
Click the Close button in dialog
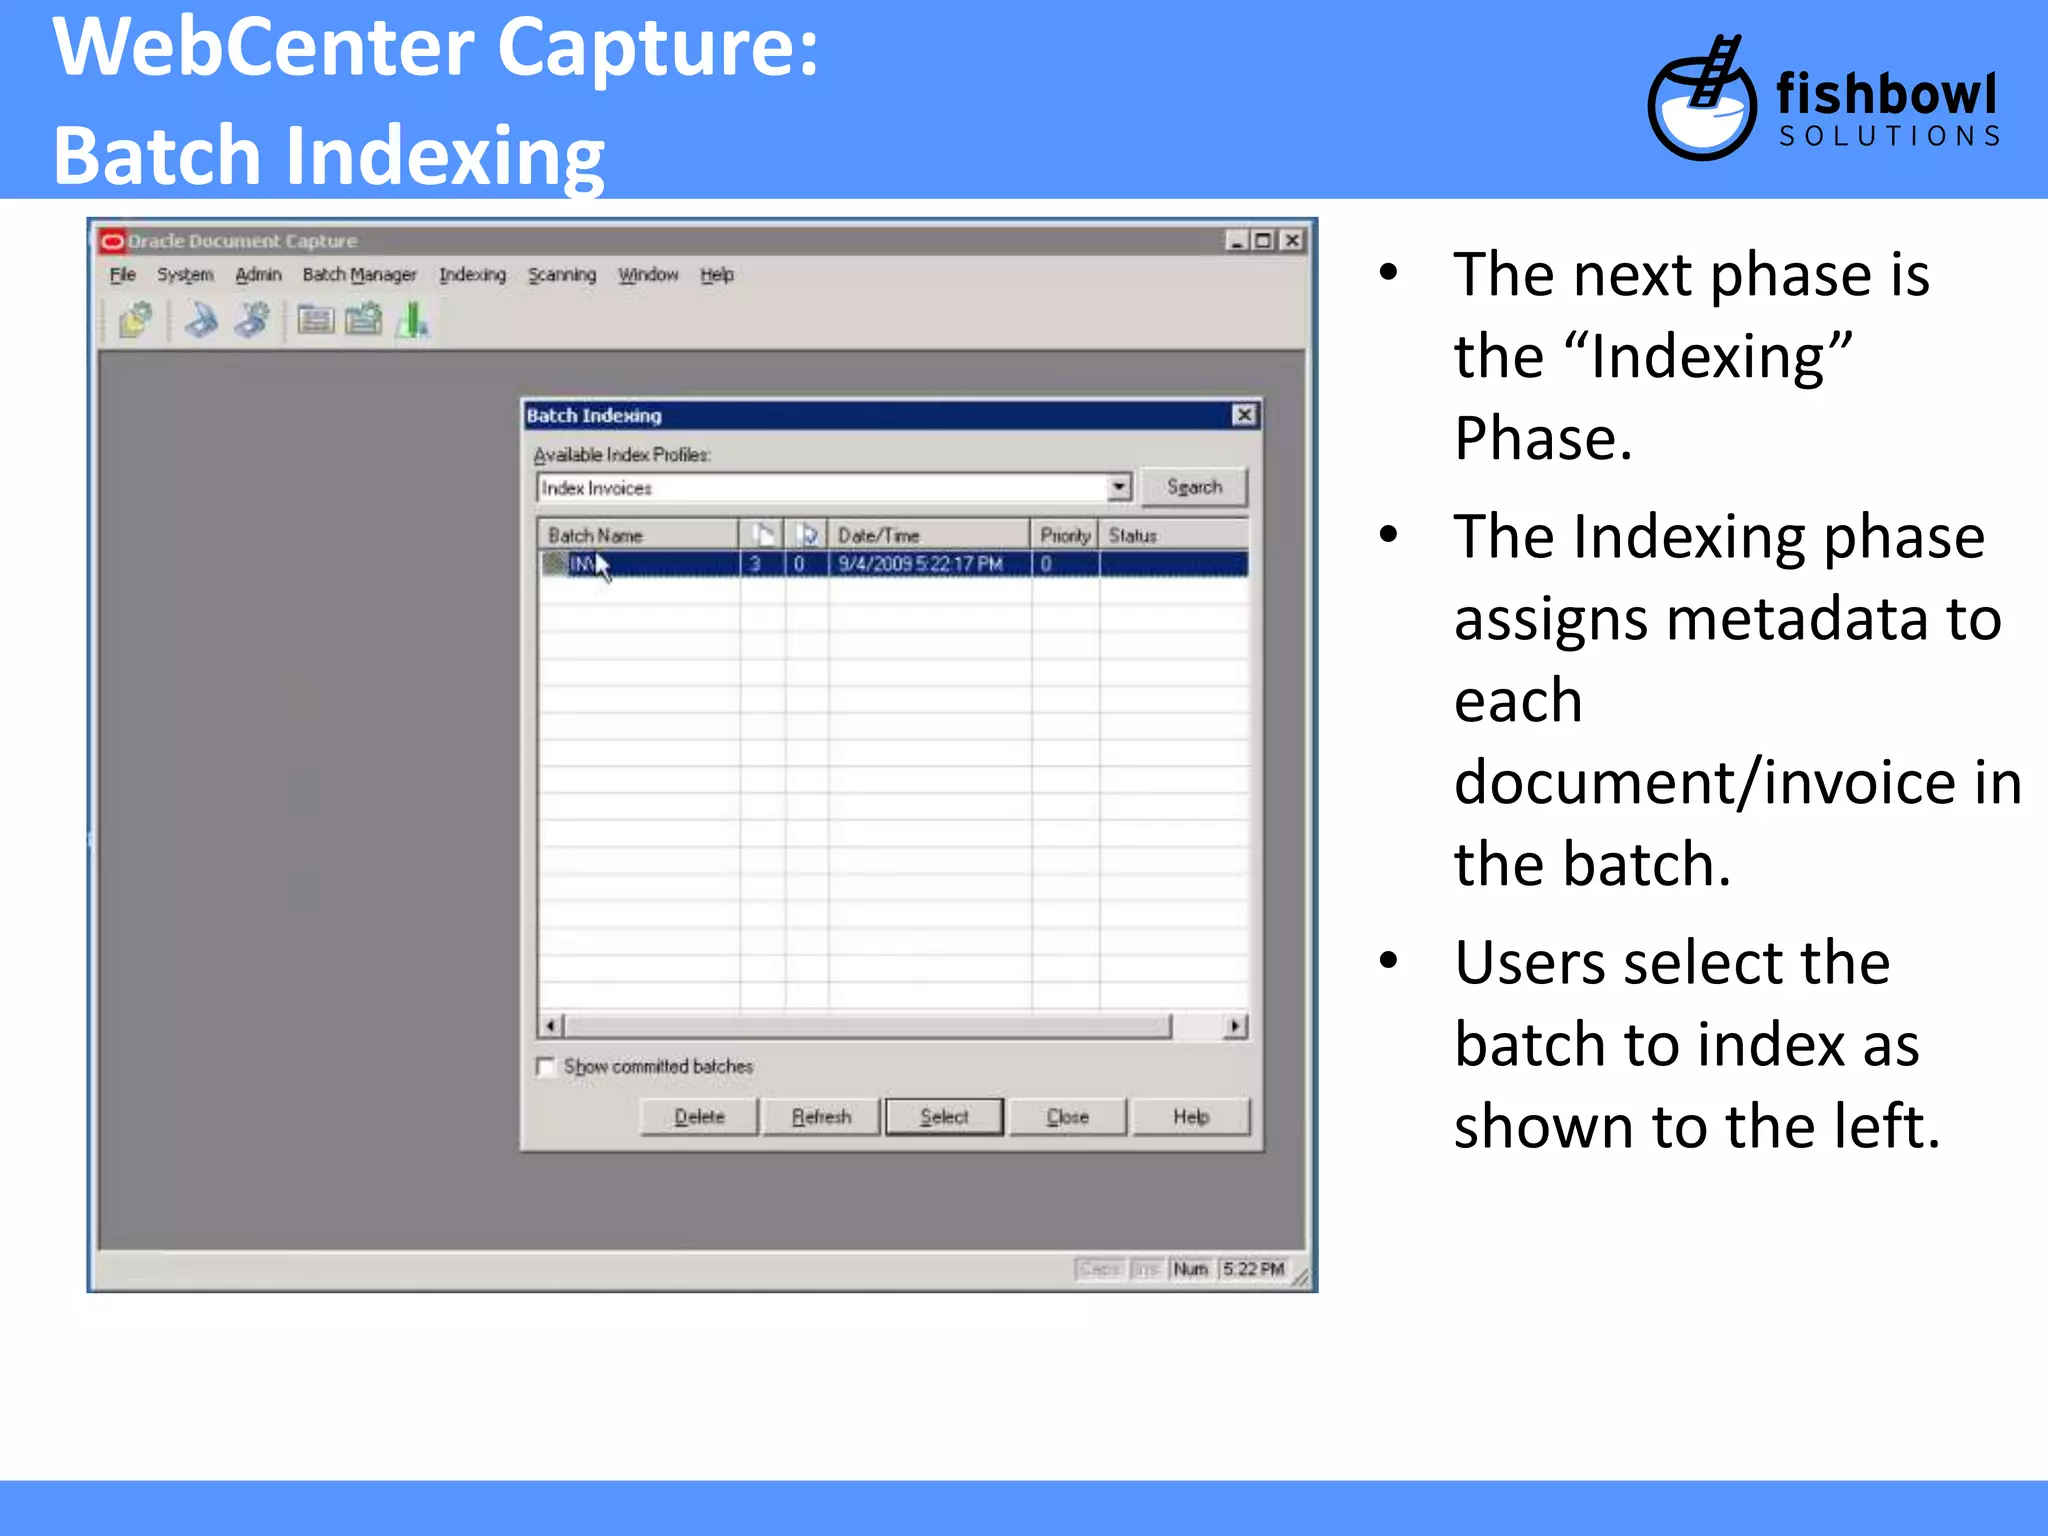click(1067, 1116)
